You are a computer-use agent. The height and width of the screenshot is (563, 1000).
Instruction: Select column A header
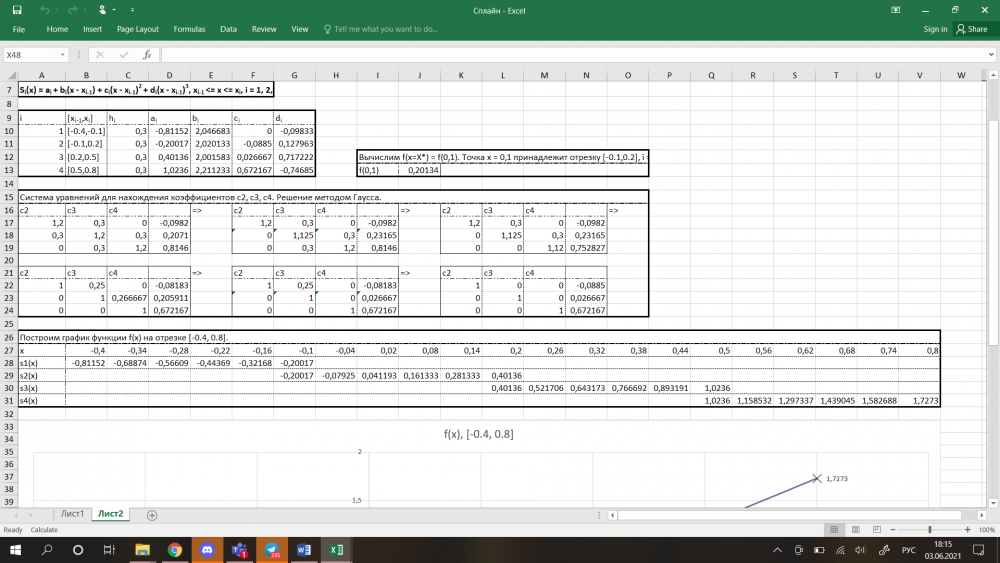[x=41, y=75]
